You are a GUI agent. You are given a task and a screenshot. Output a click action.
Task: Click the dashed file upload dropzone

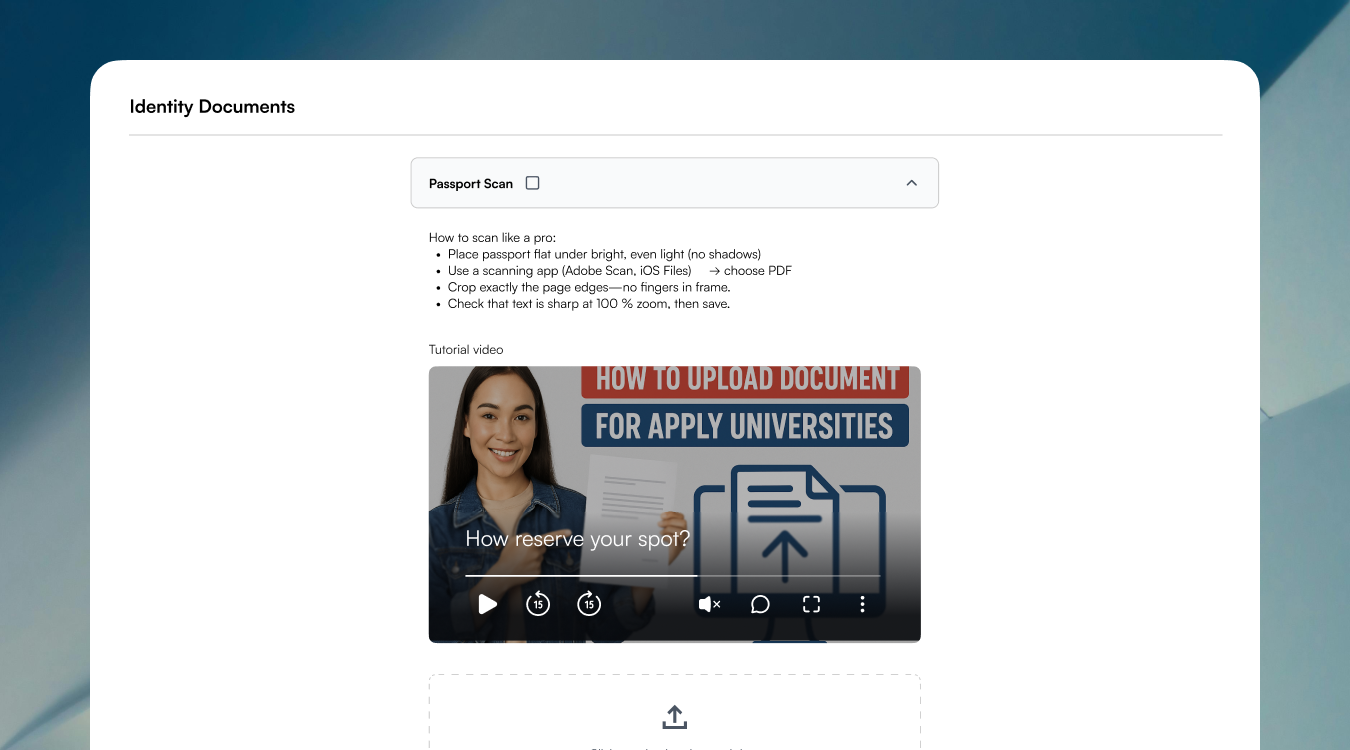(x=675, y=712)
